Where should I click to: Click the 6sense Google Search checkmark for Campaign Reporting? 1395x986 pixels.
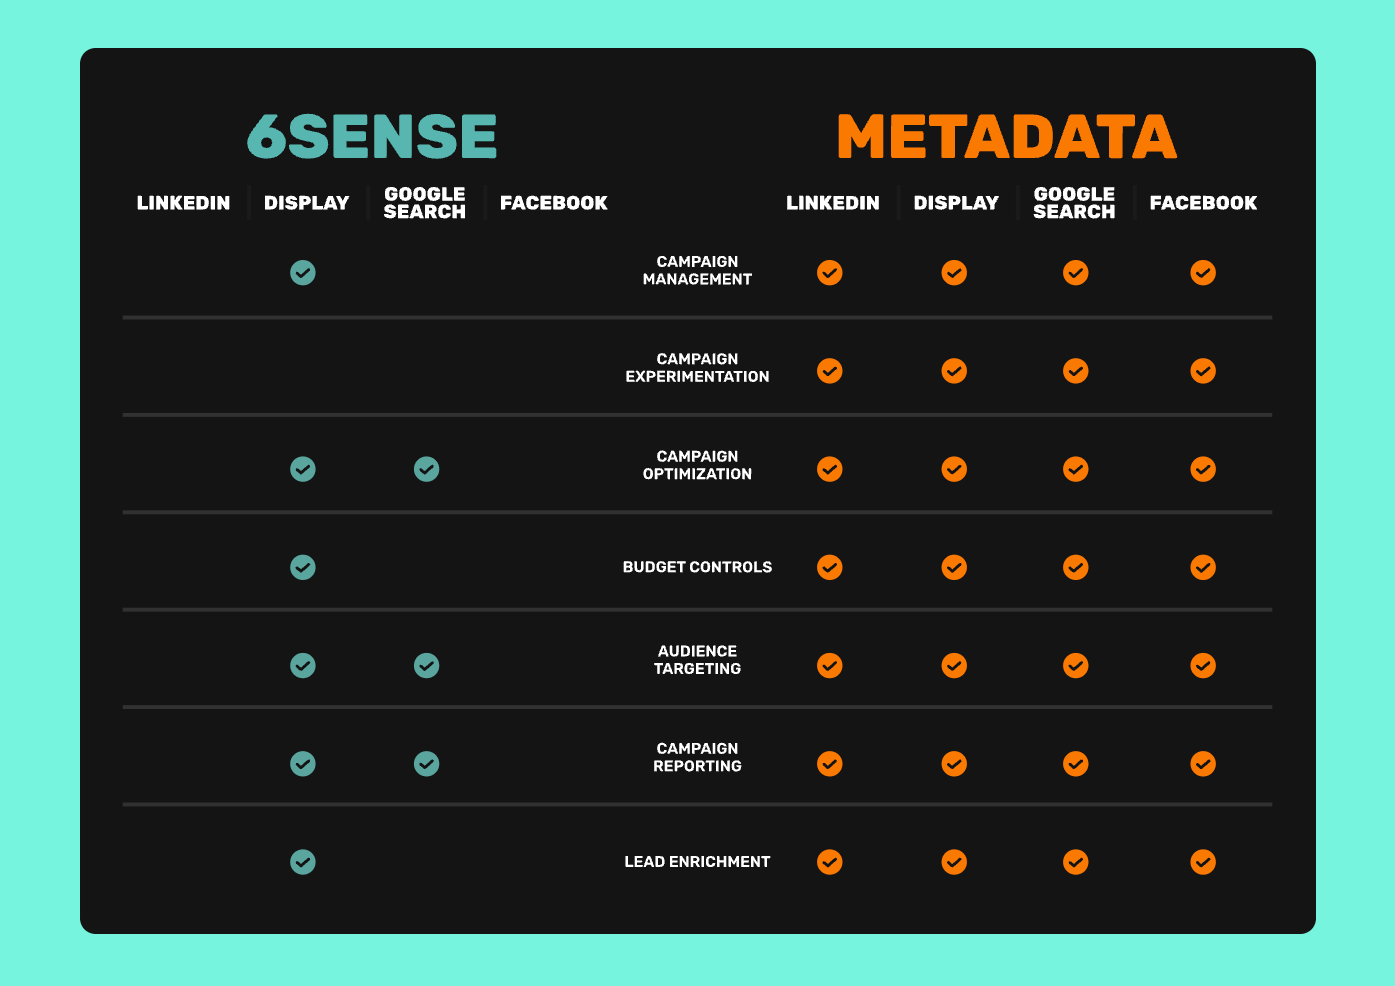click(x=426, y=763)
